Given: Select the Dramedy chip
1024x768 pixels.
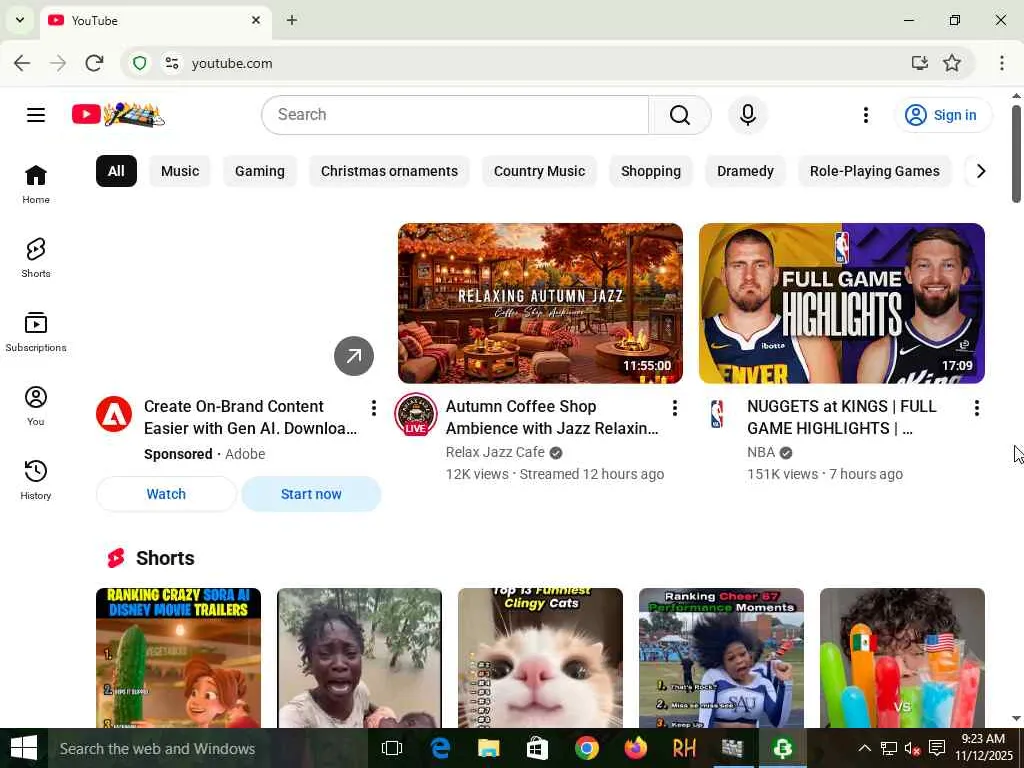Looking at the screenshot, I should [745, 171].
